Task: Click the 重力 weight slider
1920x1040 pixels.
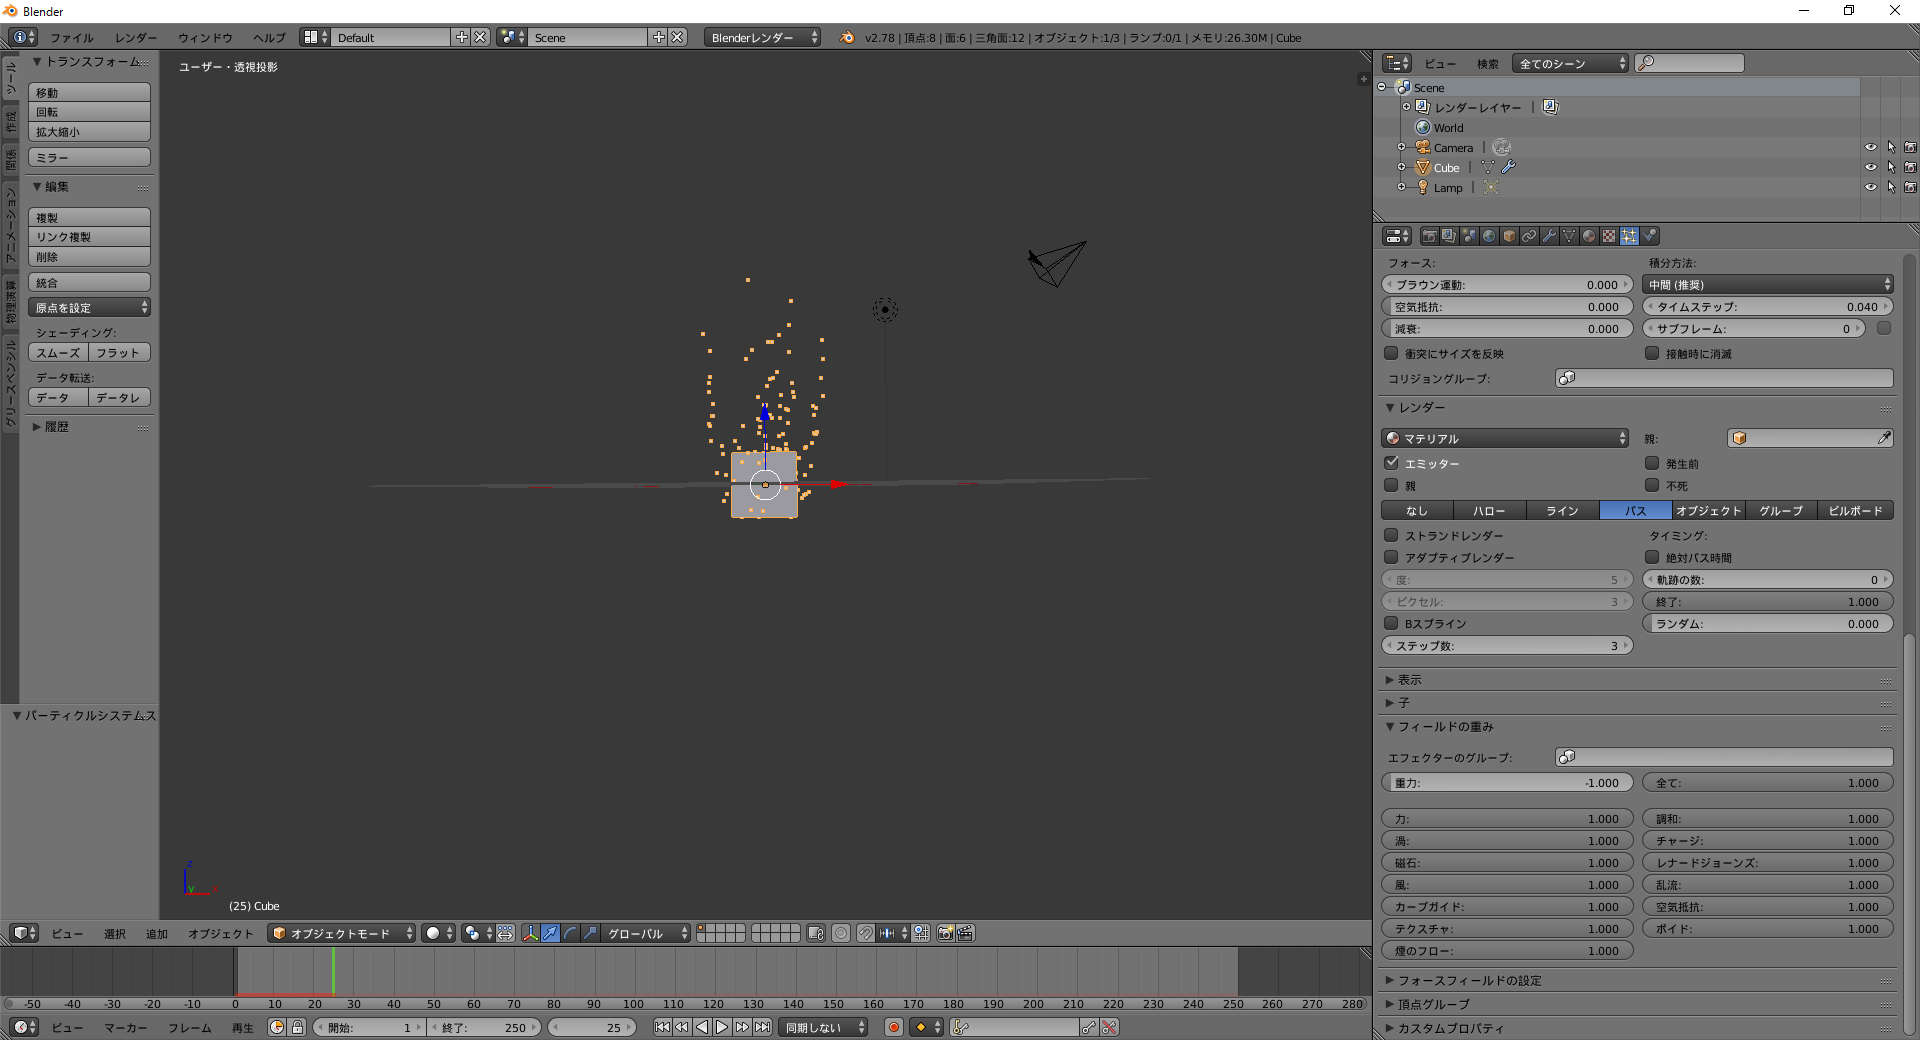Action: [x=1506, y=783]
